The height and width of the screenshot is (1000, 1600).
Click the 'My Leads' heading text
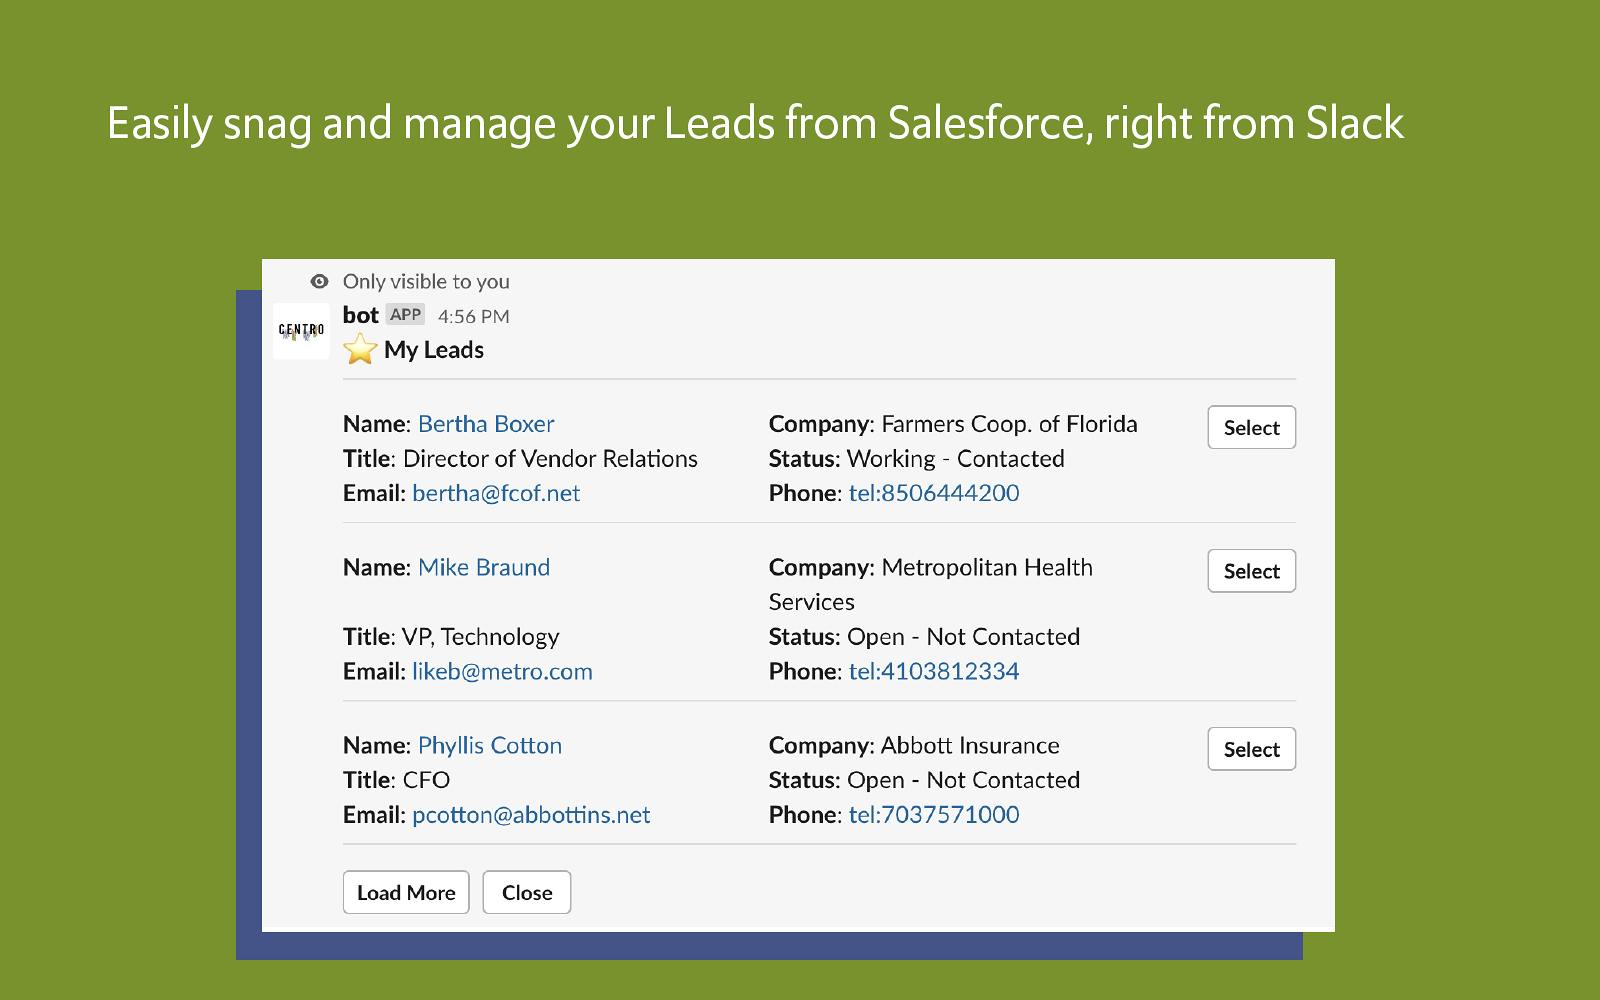coord(434,350)
